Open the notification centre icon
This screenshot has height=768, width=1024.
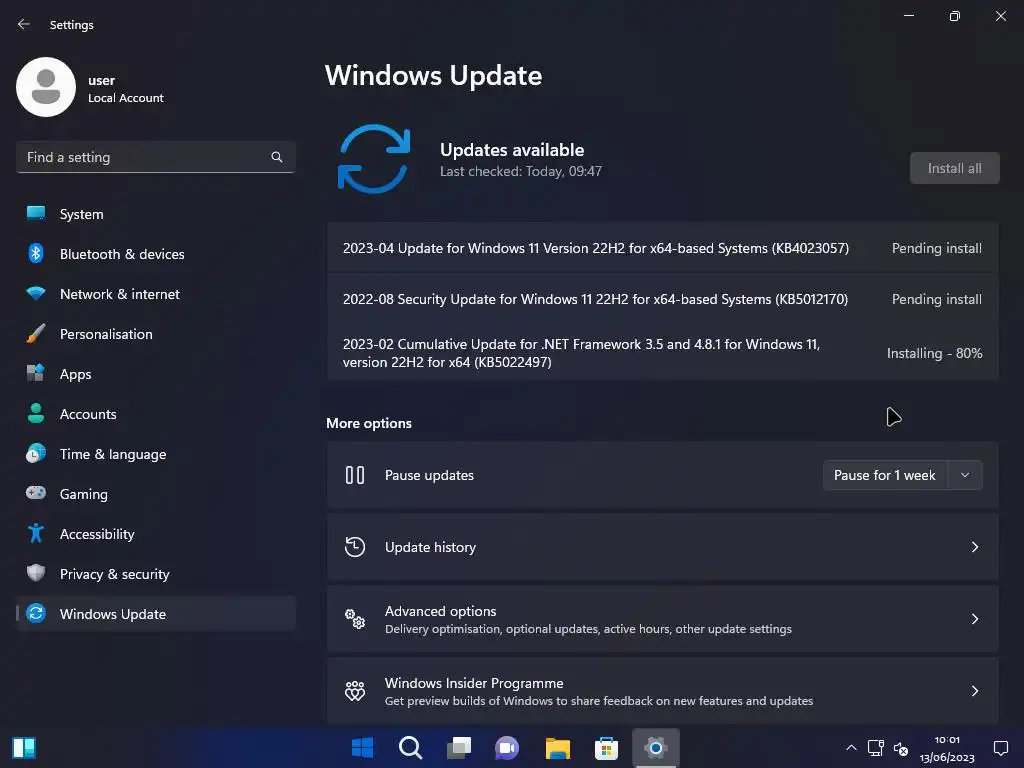(x=1000, y=748)
